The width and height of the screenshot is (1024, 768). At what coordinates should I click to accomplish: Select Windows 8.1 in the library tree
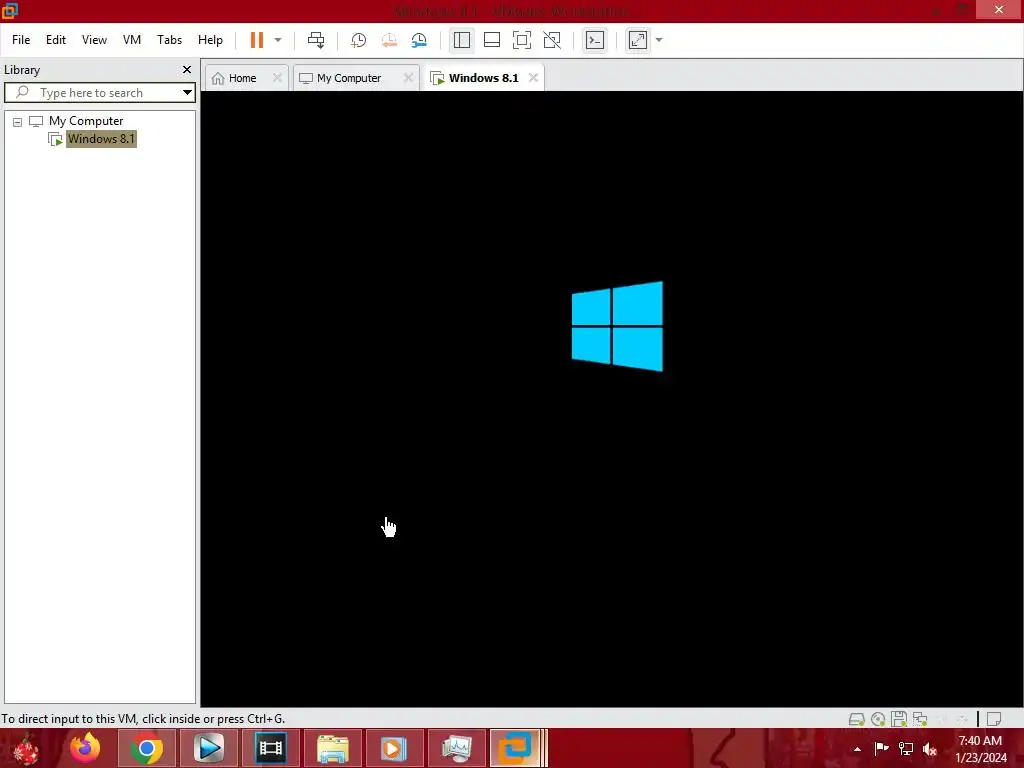click(x=101, y=138)
